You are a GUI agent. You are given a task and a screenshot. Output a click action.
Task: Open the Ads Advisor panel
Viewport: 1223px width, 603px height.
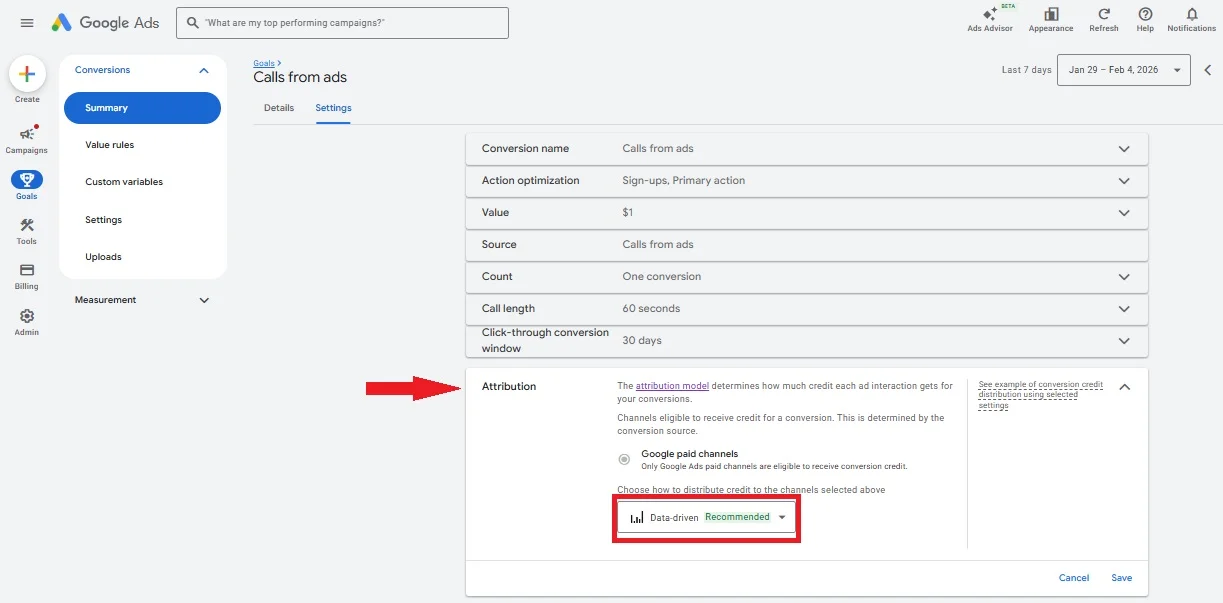(x=990, y=18)
